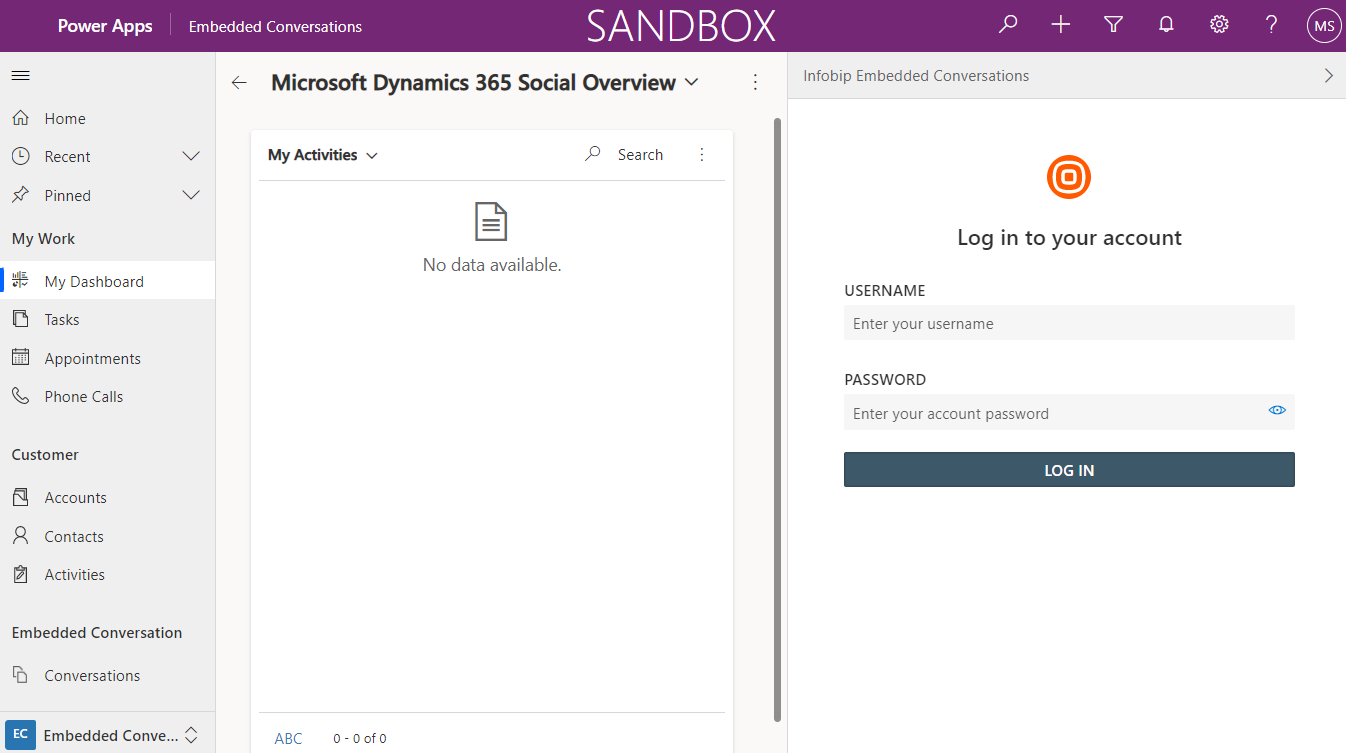Open the search magnifier in the top bar

pos(1008,25)
